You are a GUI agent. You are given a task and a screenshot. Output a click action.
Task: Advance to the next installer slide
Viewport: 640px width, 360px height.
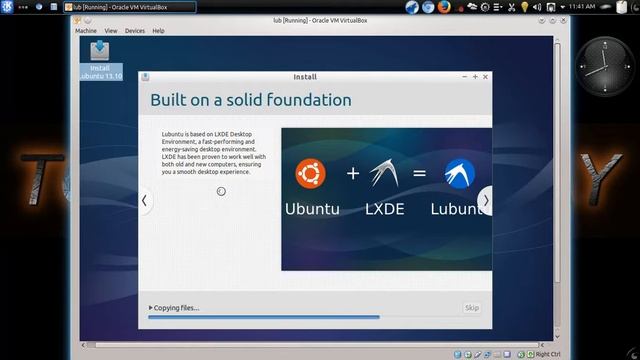[x=485, y=200]
